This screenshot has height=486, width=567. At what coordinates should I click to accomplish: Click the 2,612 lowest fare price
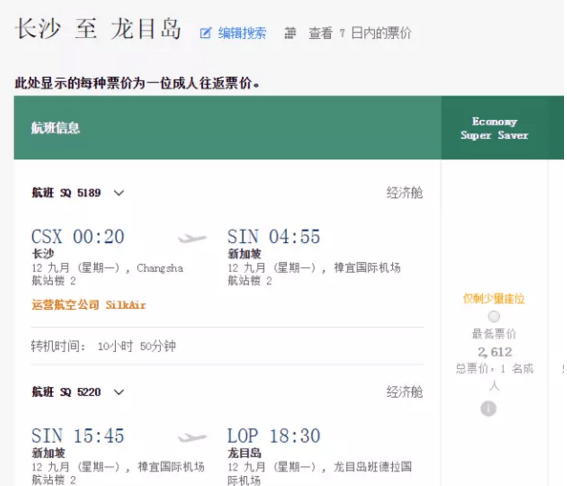pos(494,352)
